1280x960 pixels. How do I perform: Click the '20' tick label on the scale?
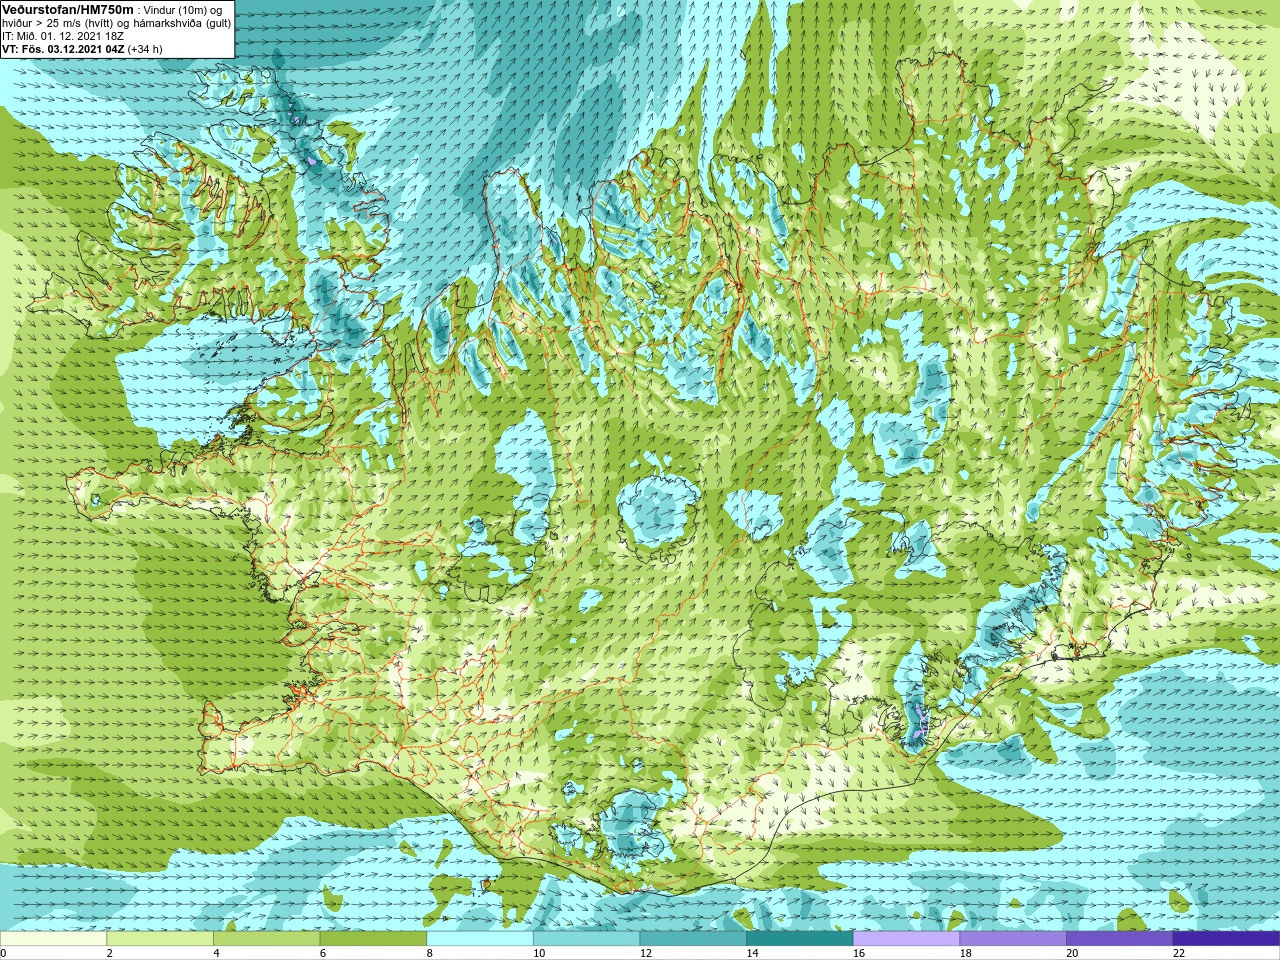pos(1072,954)
